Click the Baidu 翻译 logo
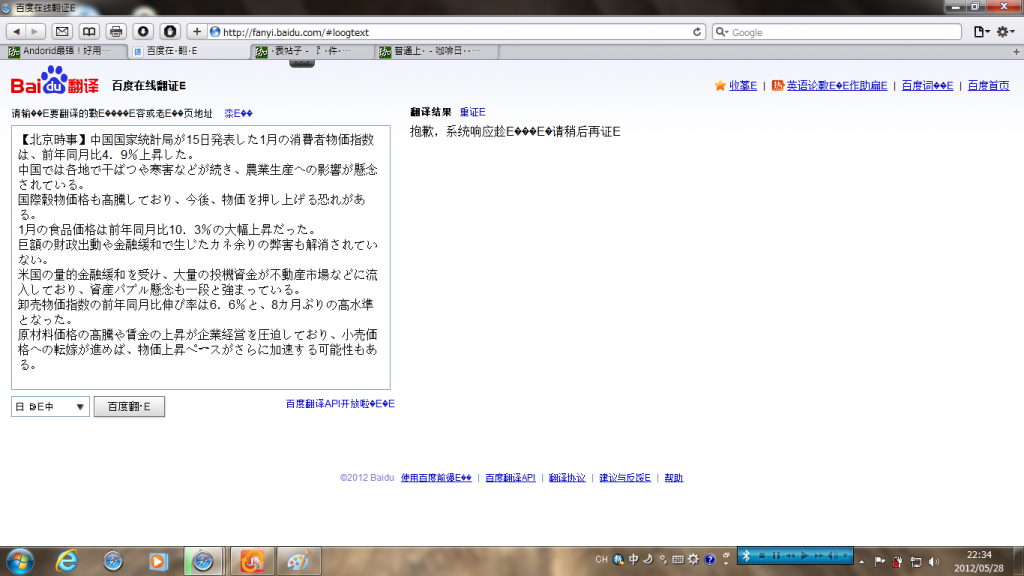1024x576 pixels. pyautogui.click(x=55, y=80)
